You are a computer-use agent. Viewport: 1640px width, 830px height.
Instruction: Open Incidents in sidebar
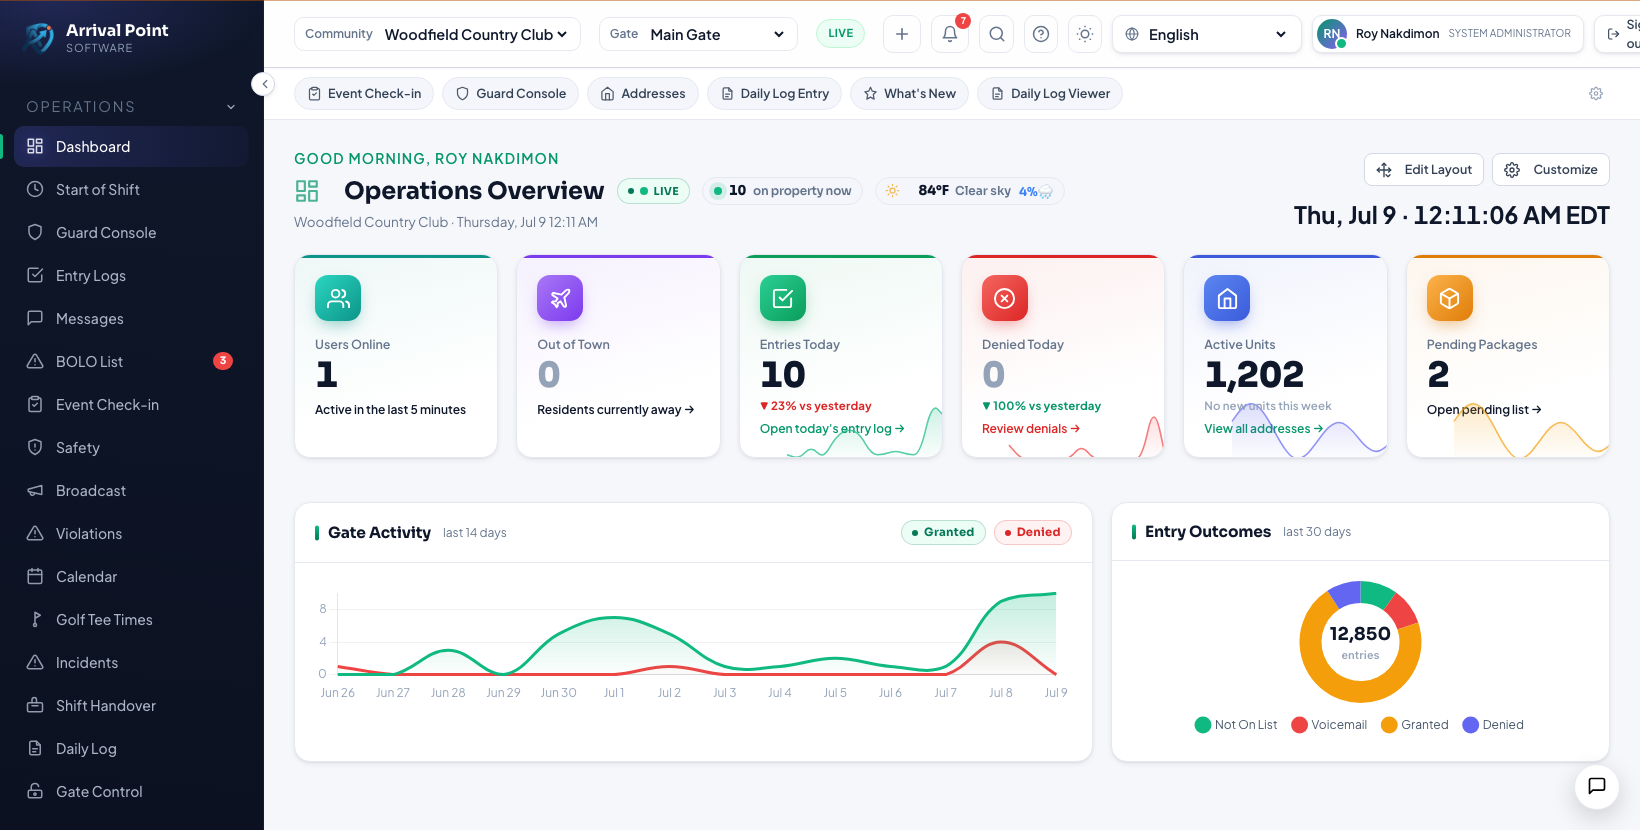(131, 663)
